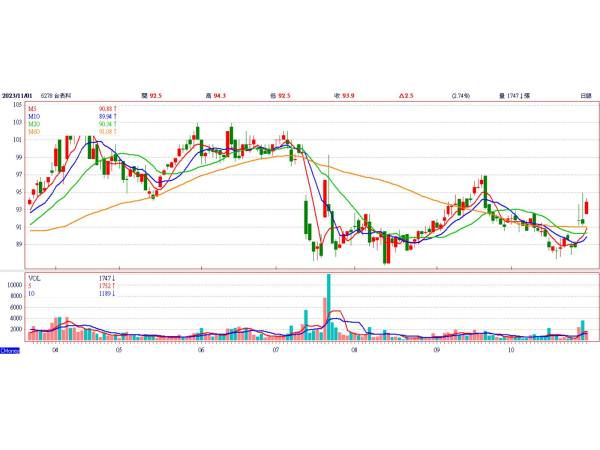Click the M5 moving average legend label
Viewport: 600px width, 450px height.
click(32, 108)
